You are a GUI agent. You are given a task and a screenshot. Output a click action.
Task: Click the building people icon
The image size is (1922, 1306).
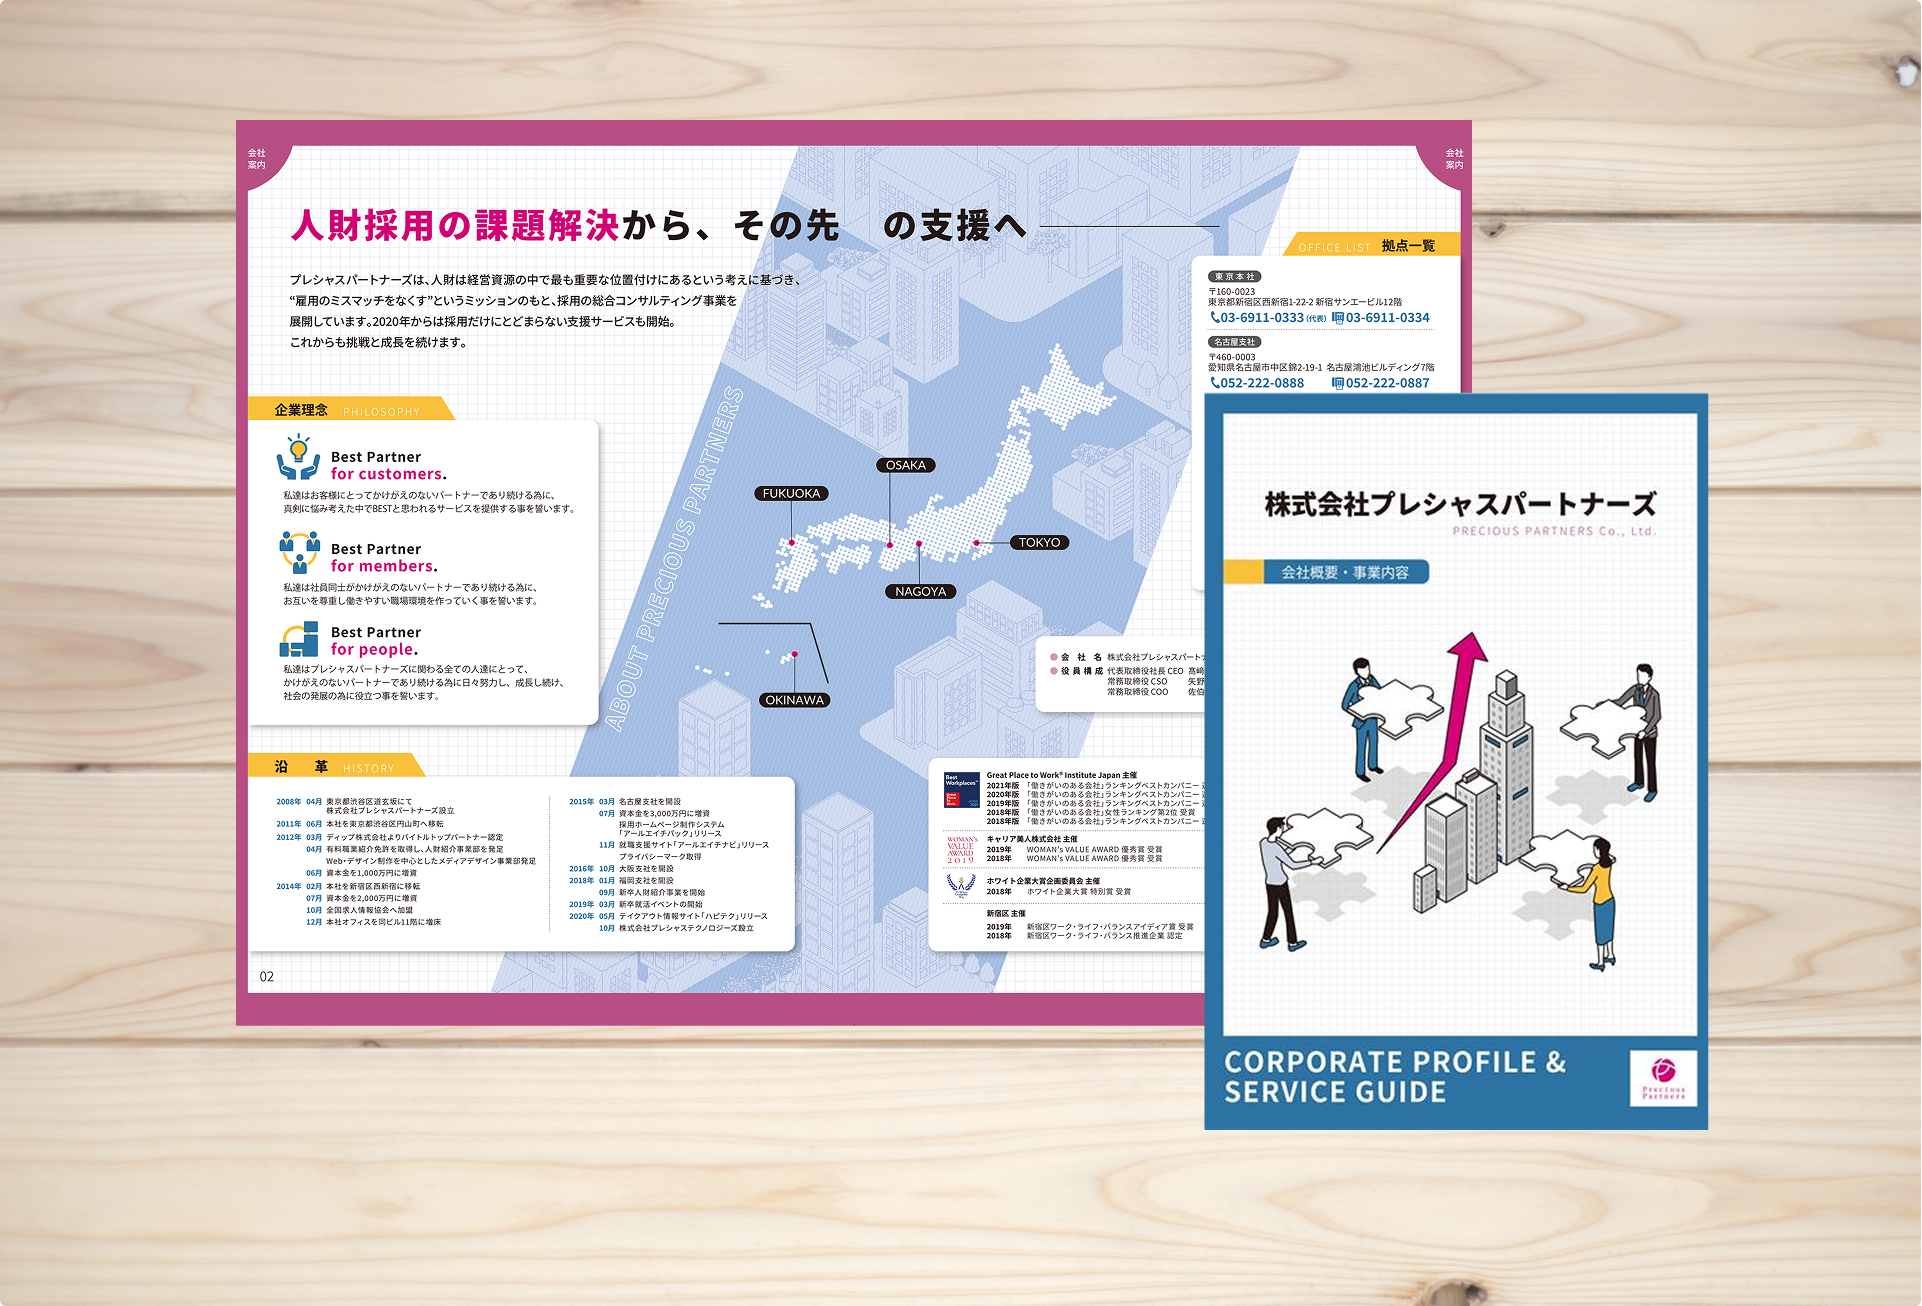pyautogui.click(x=299, y=639)
